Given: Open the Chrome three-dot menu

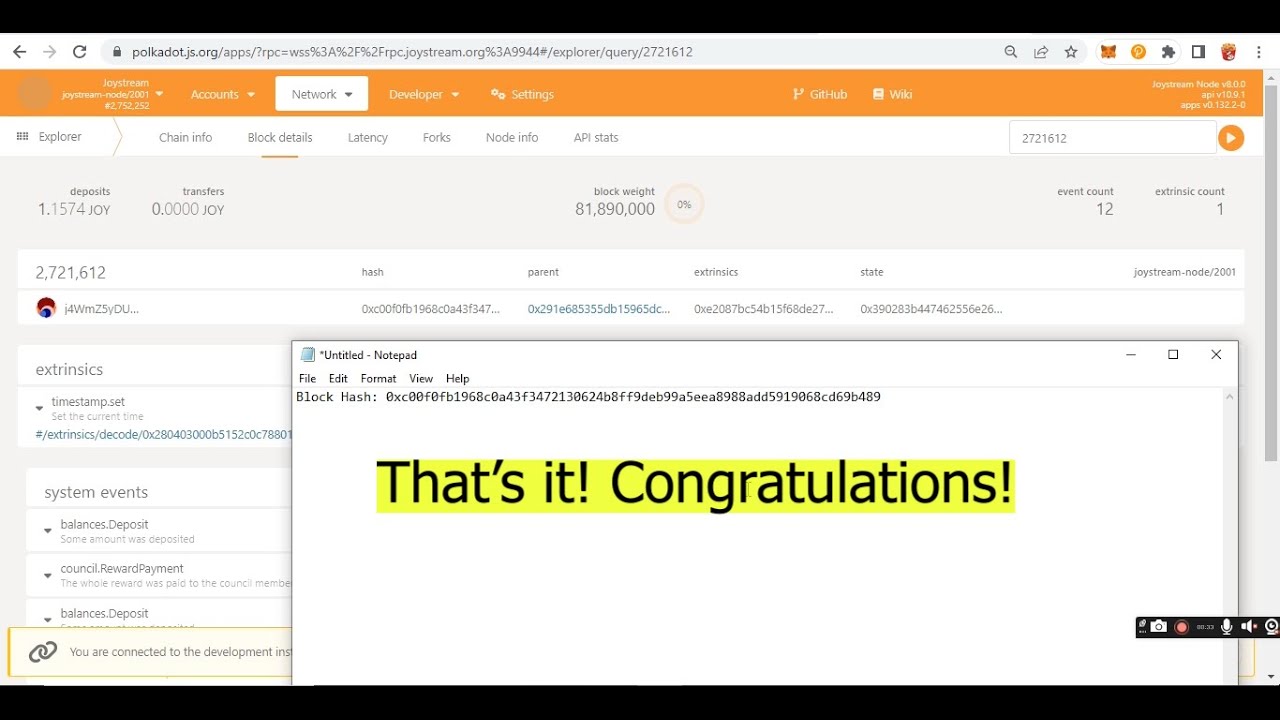Looking at the screenshot, I should [x=1258, y=52].
